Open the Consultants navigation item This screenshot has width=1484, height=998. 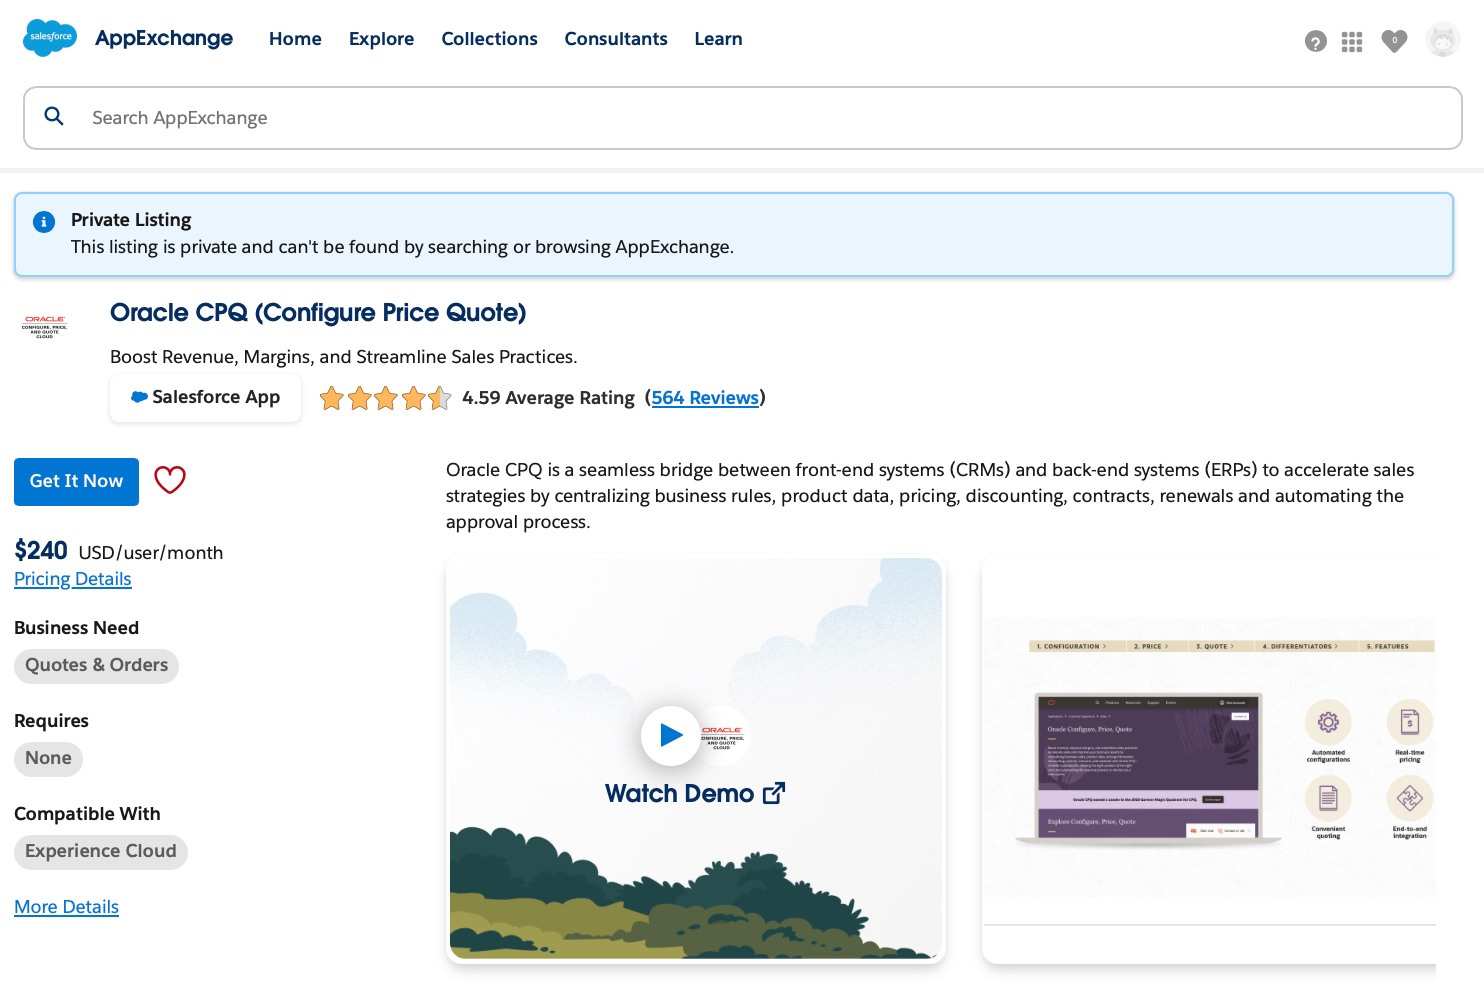pyautogui.click(x=616, y=38)
